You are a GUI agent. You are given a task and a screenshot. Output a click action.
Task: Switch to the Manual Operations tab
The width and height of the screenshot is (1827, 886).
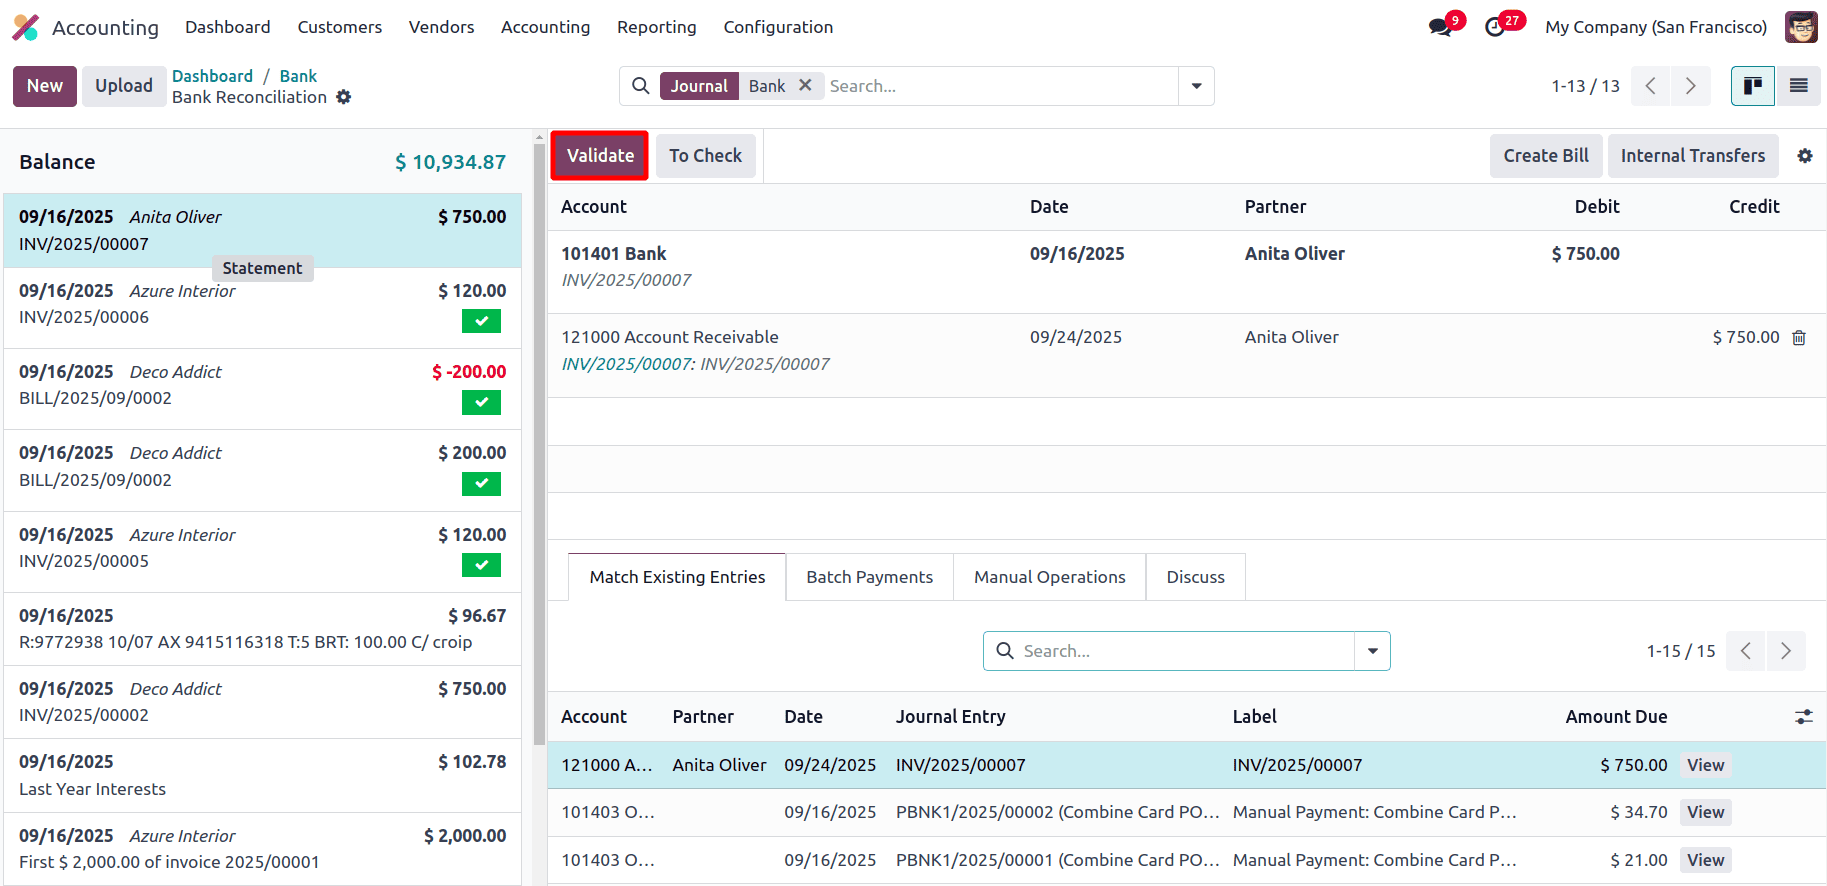click(x=1049, y=577)
